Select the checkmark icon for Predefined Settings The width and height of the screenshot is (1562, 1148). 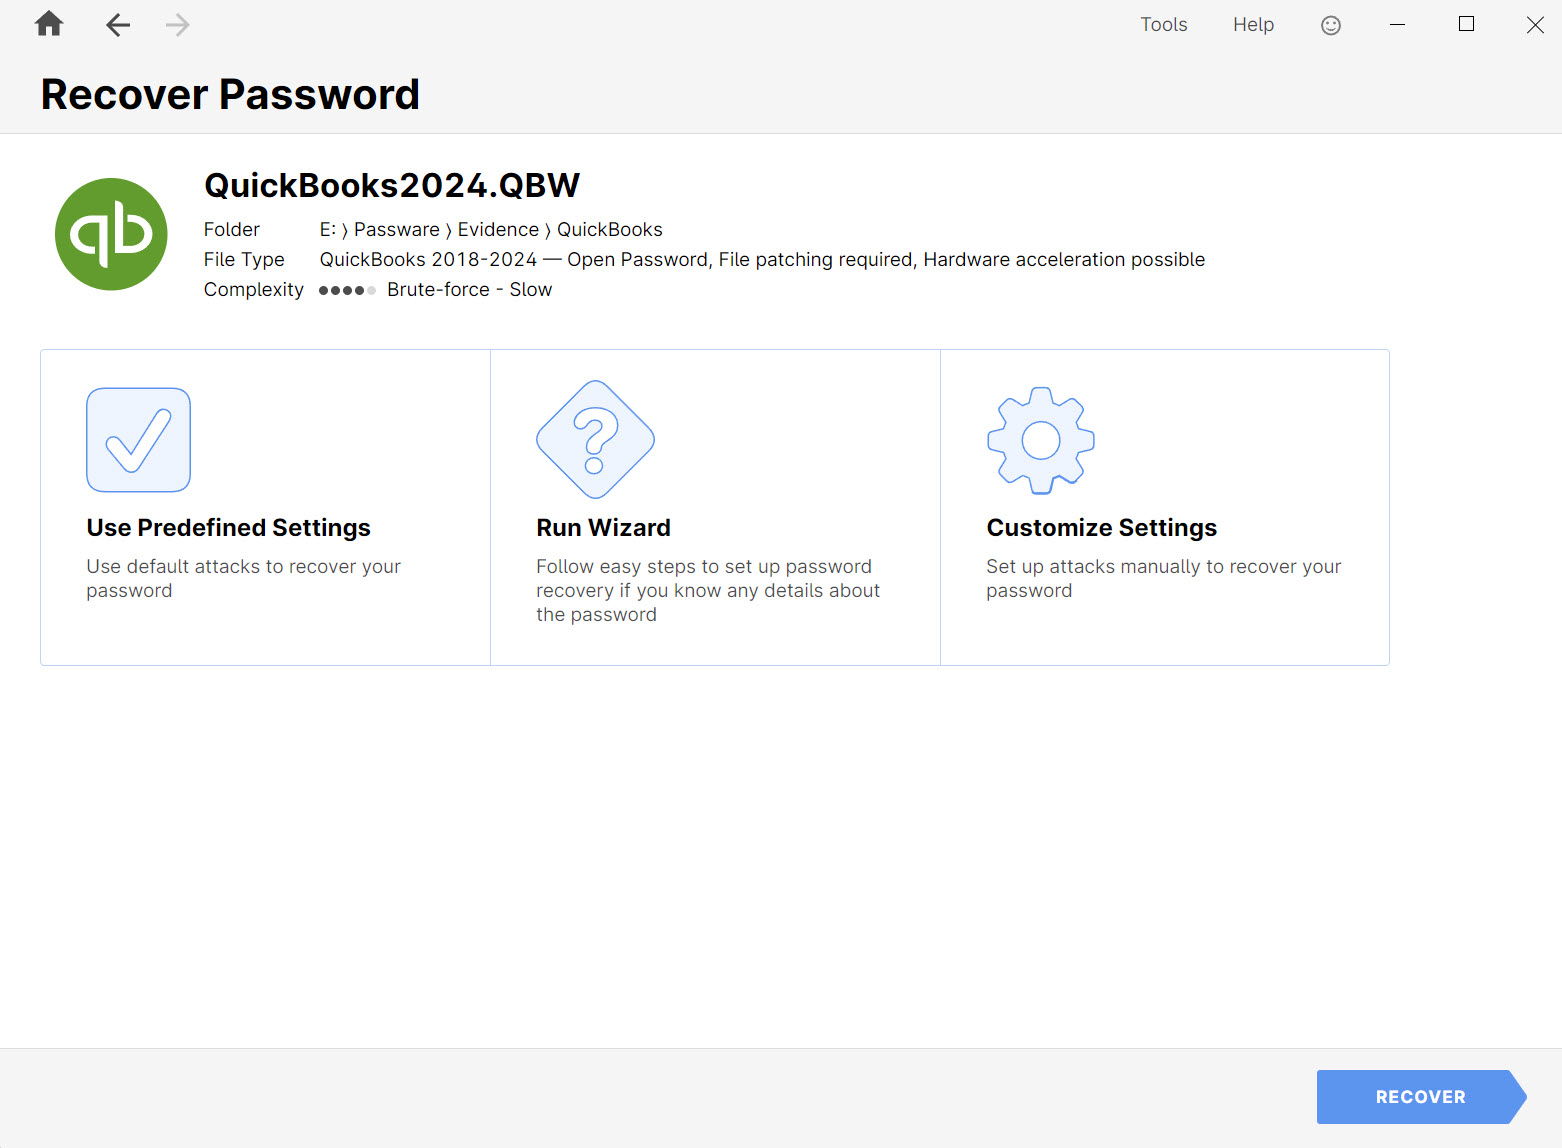(138, 440)
